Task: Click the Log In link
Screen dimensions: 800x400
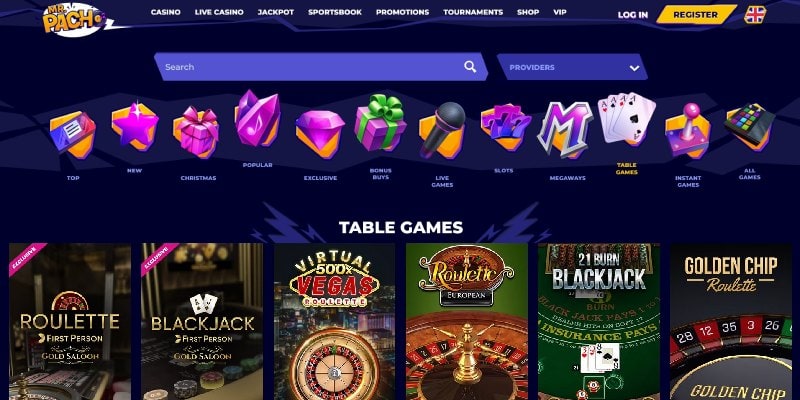Action: [x=633, y=15]
